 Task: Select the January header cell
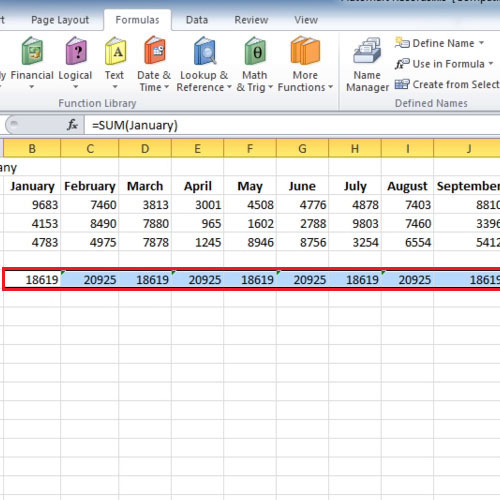pyautogui.click(x=32, y=186)
